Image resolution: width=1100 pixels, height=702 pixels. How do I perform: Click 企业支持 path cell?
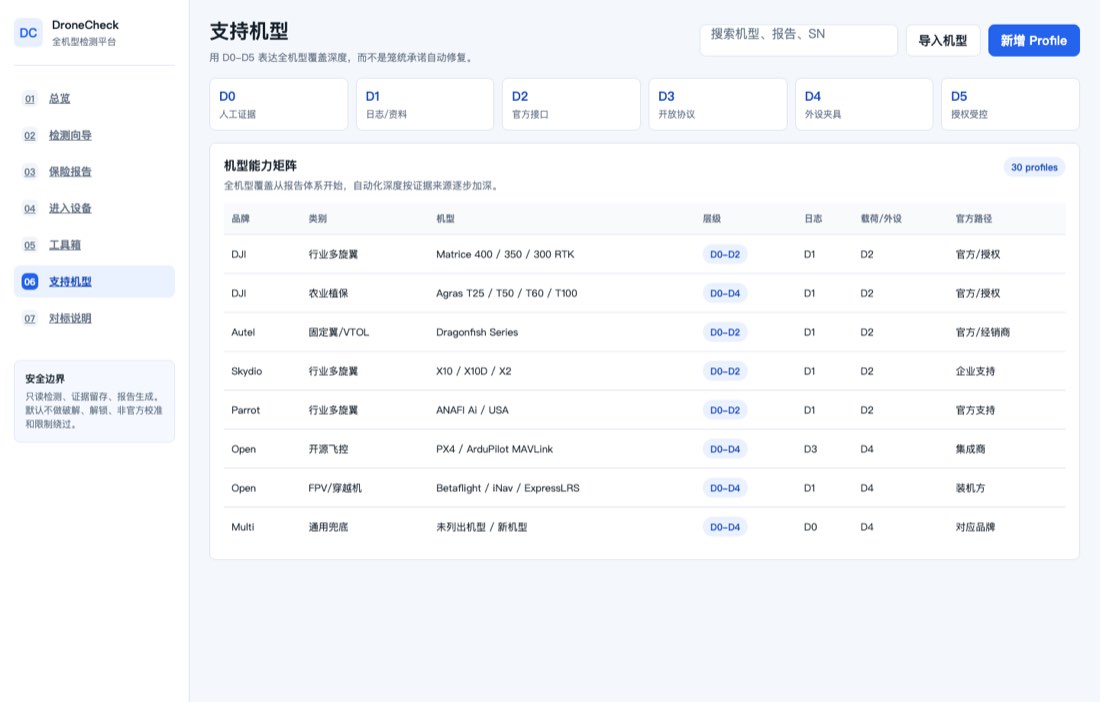975,371
